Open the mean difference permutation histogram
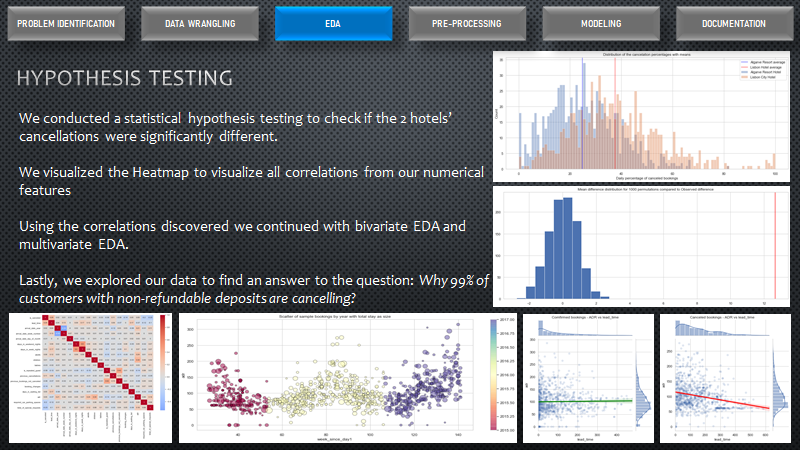Screen dimensions: 800x450 (641, 246)
